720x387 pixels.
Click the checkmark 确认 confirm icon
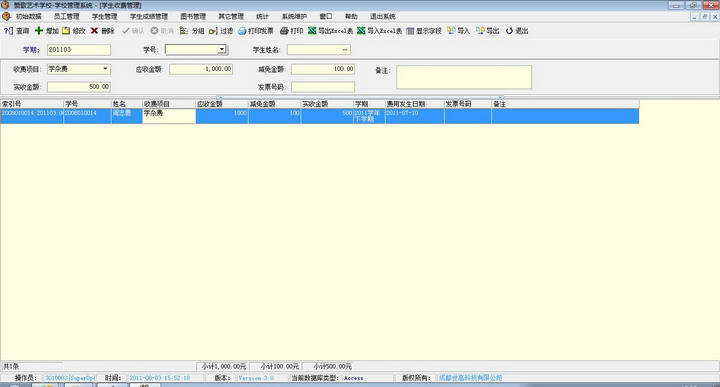(x=125, y=31)
